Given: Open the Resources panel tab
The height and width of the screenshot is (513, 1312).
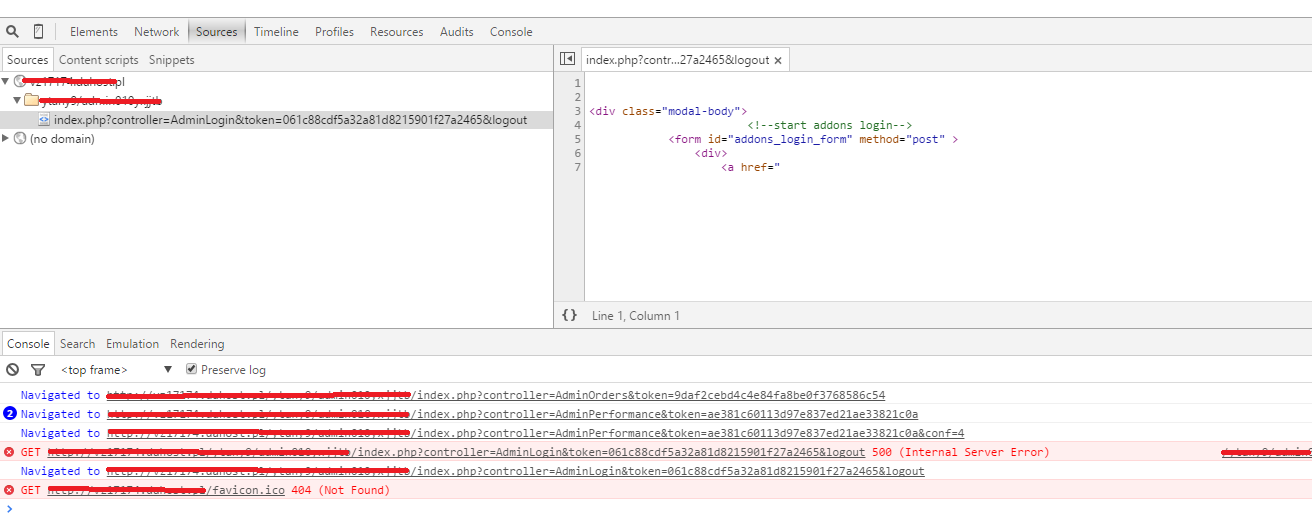Looking at the screenshot, I should point(396,32).
